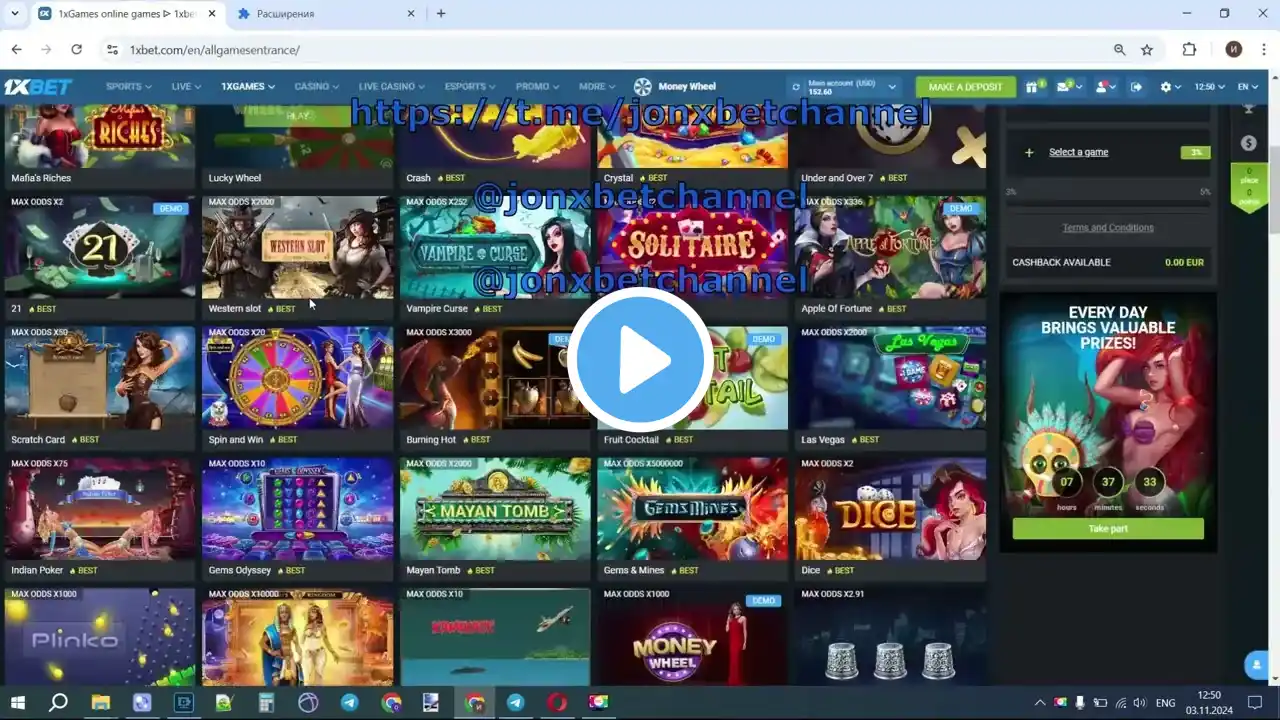Open the user profile icon

click(x=1104, y=87)
